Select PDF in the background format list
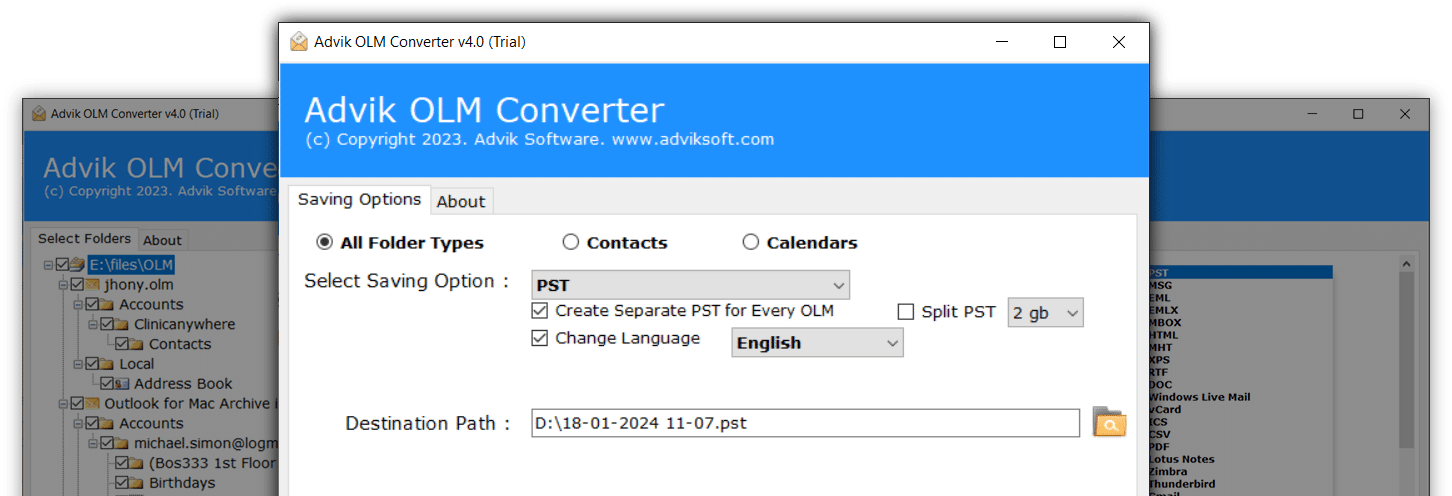The image size is (1452, 496). point(1160,447)
